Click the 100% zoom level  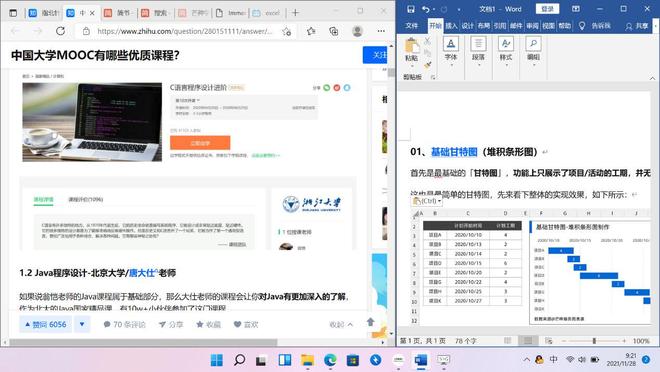click(641, 341)
